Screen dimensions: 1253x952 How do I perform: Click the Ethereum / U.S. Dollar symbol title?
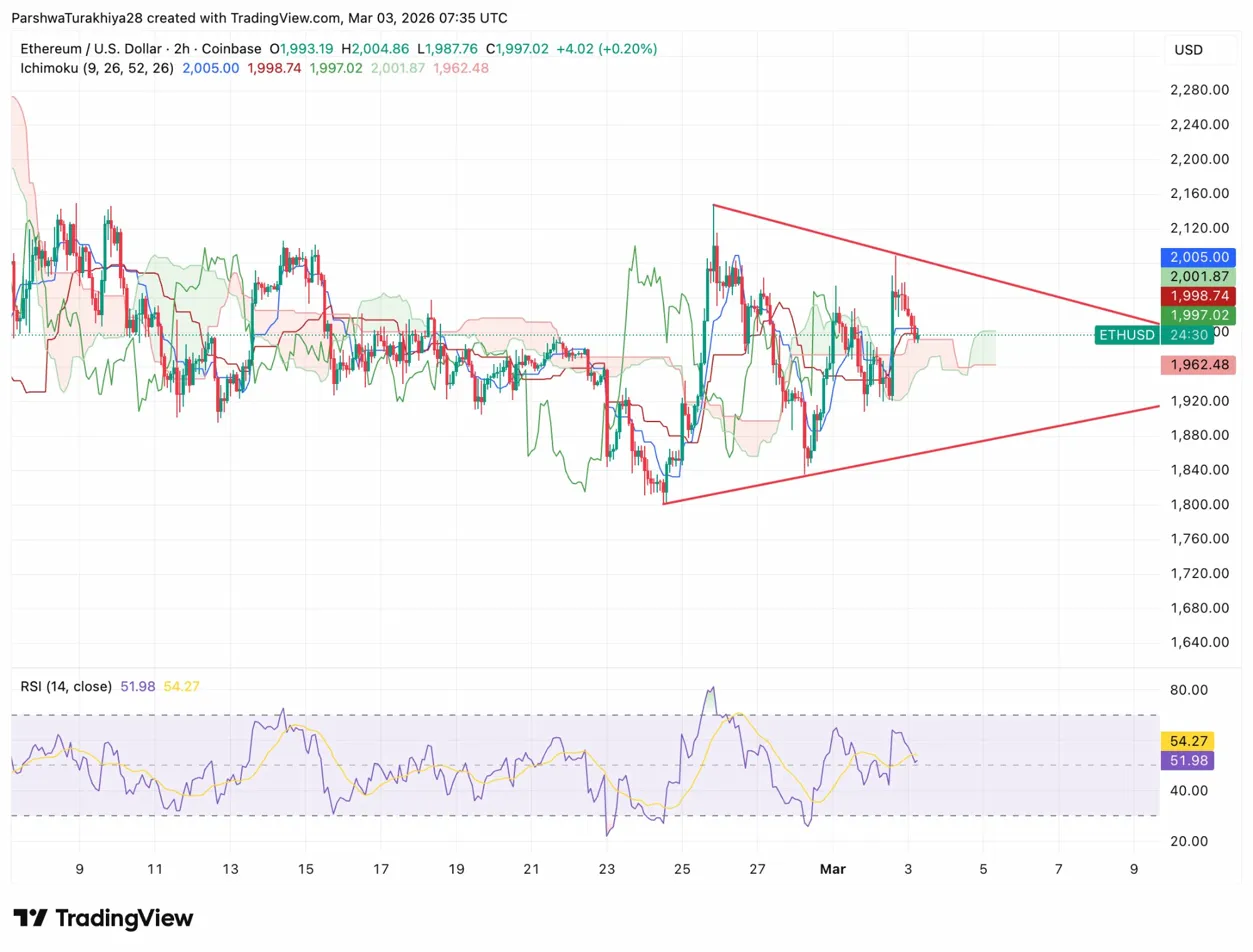coord(92,48)
